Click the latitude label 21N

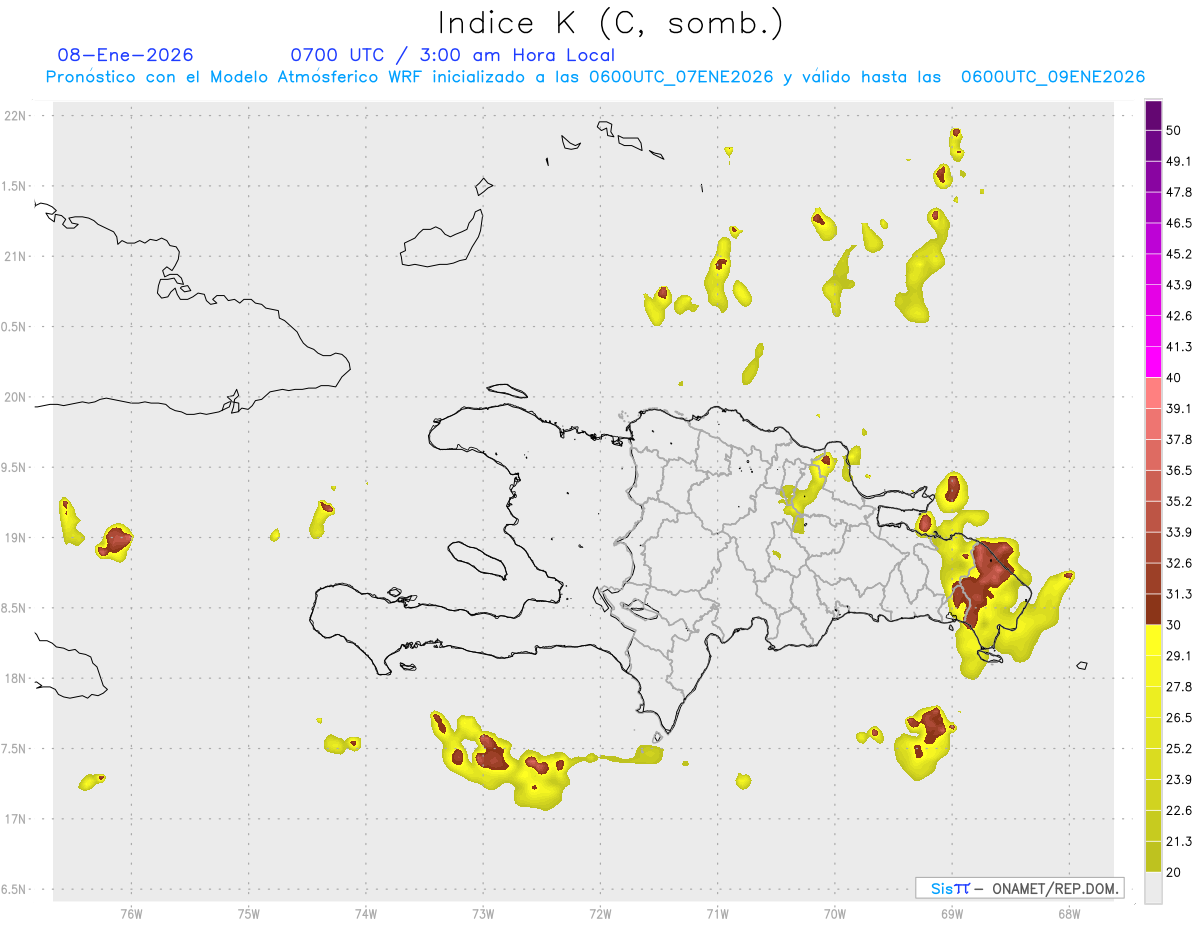[x=16, y=256]
